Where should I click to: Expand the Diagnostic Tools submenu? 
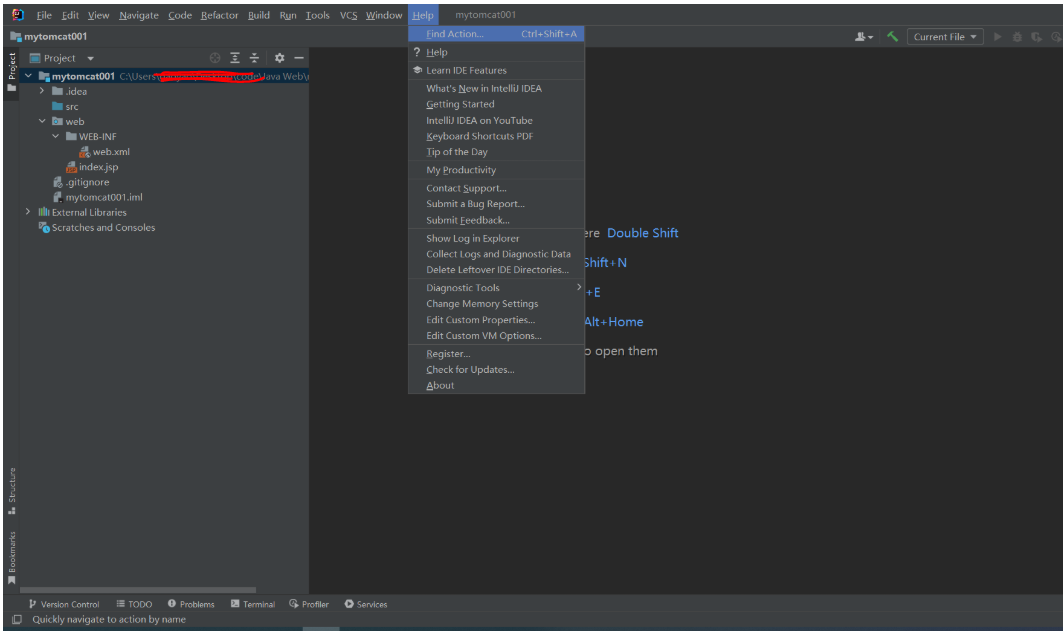pos(496,288)
